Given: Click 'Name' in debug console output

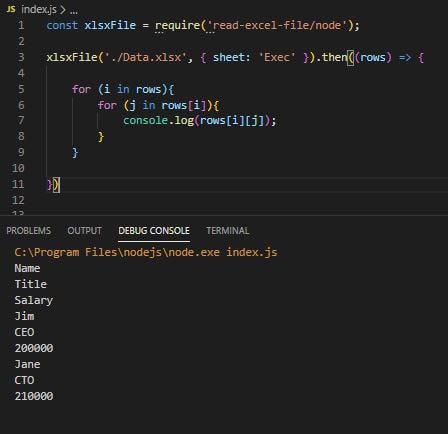Looking at the screenshot, I should 27,268.
